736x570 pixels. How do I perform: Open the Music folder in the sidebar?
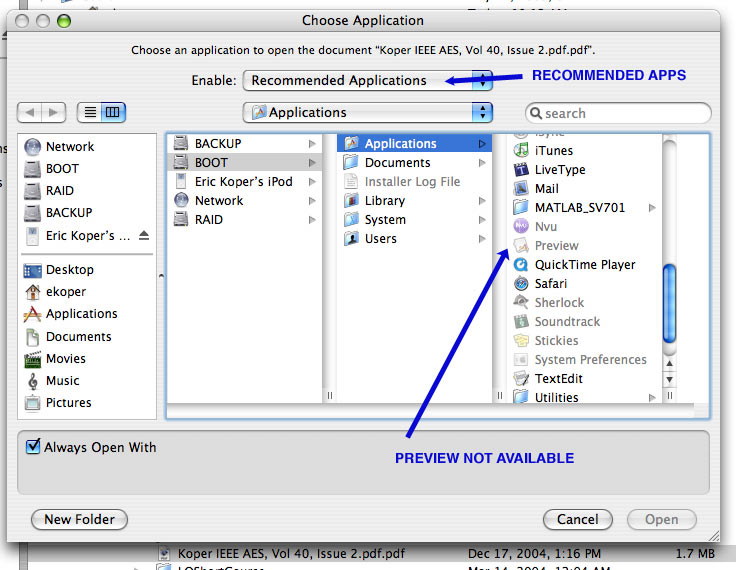[x=62, y=381]
